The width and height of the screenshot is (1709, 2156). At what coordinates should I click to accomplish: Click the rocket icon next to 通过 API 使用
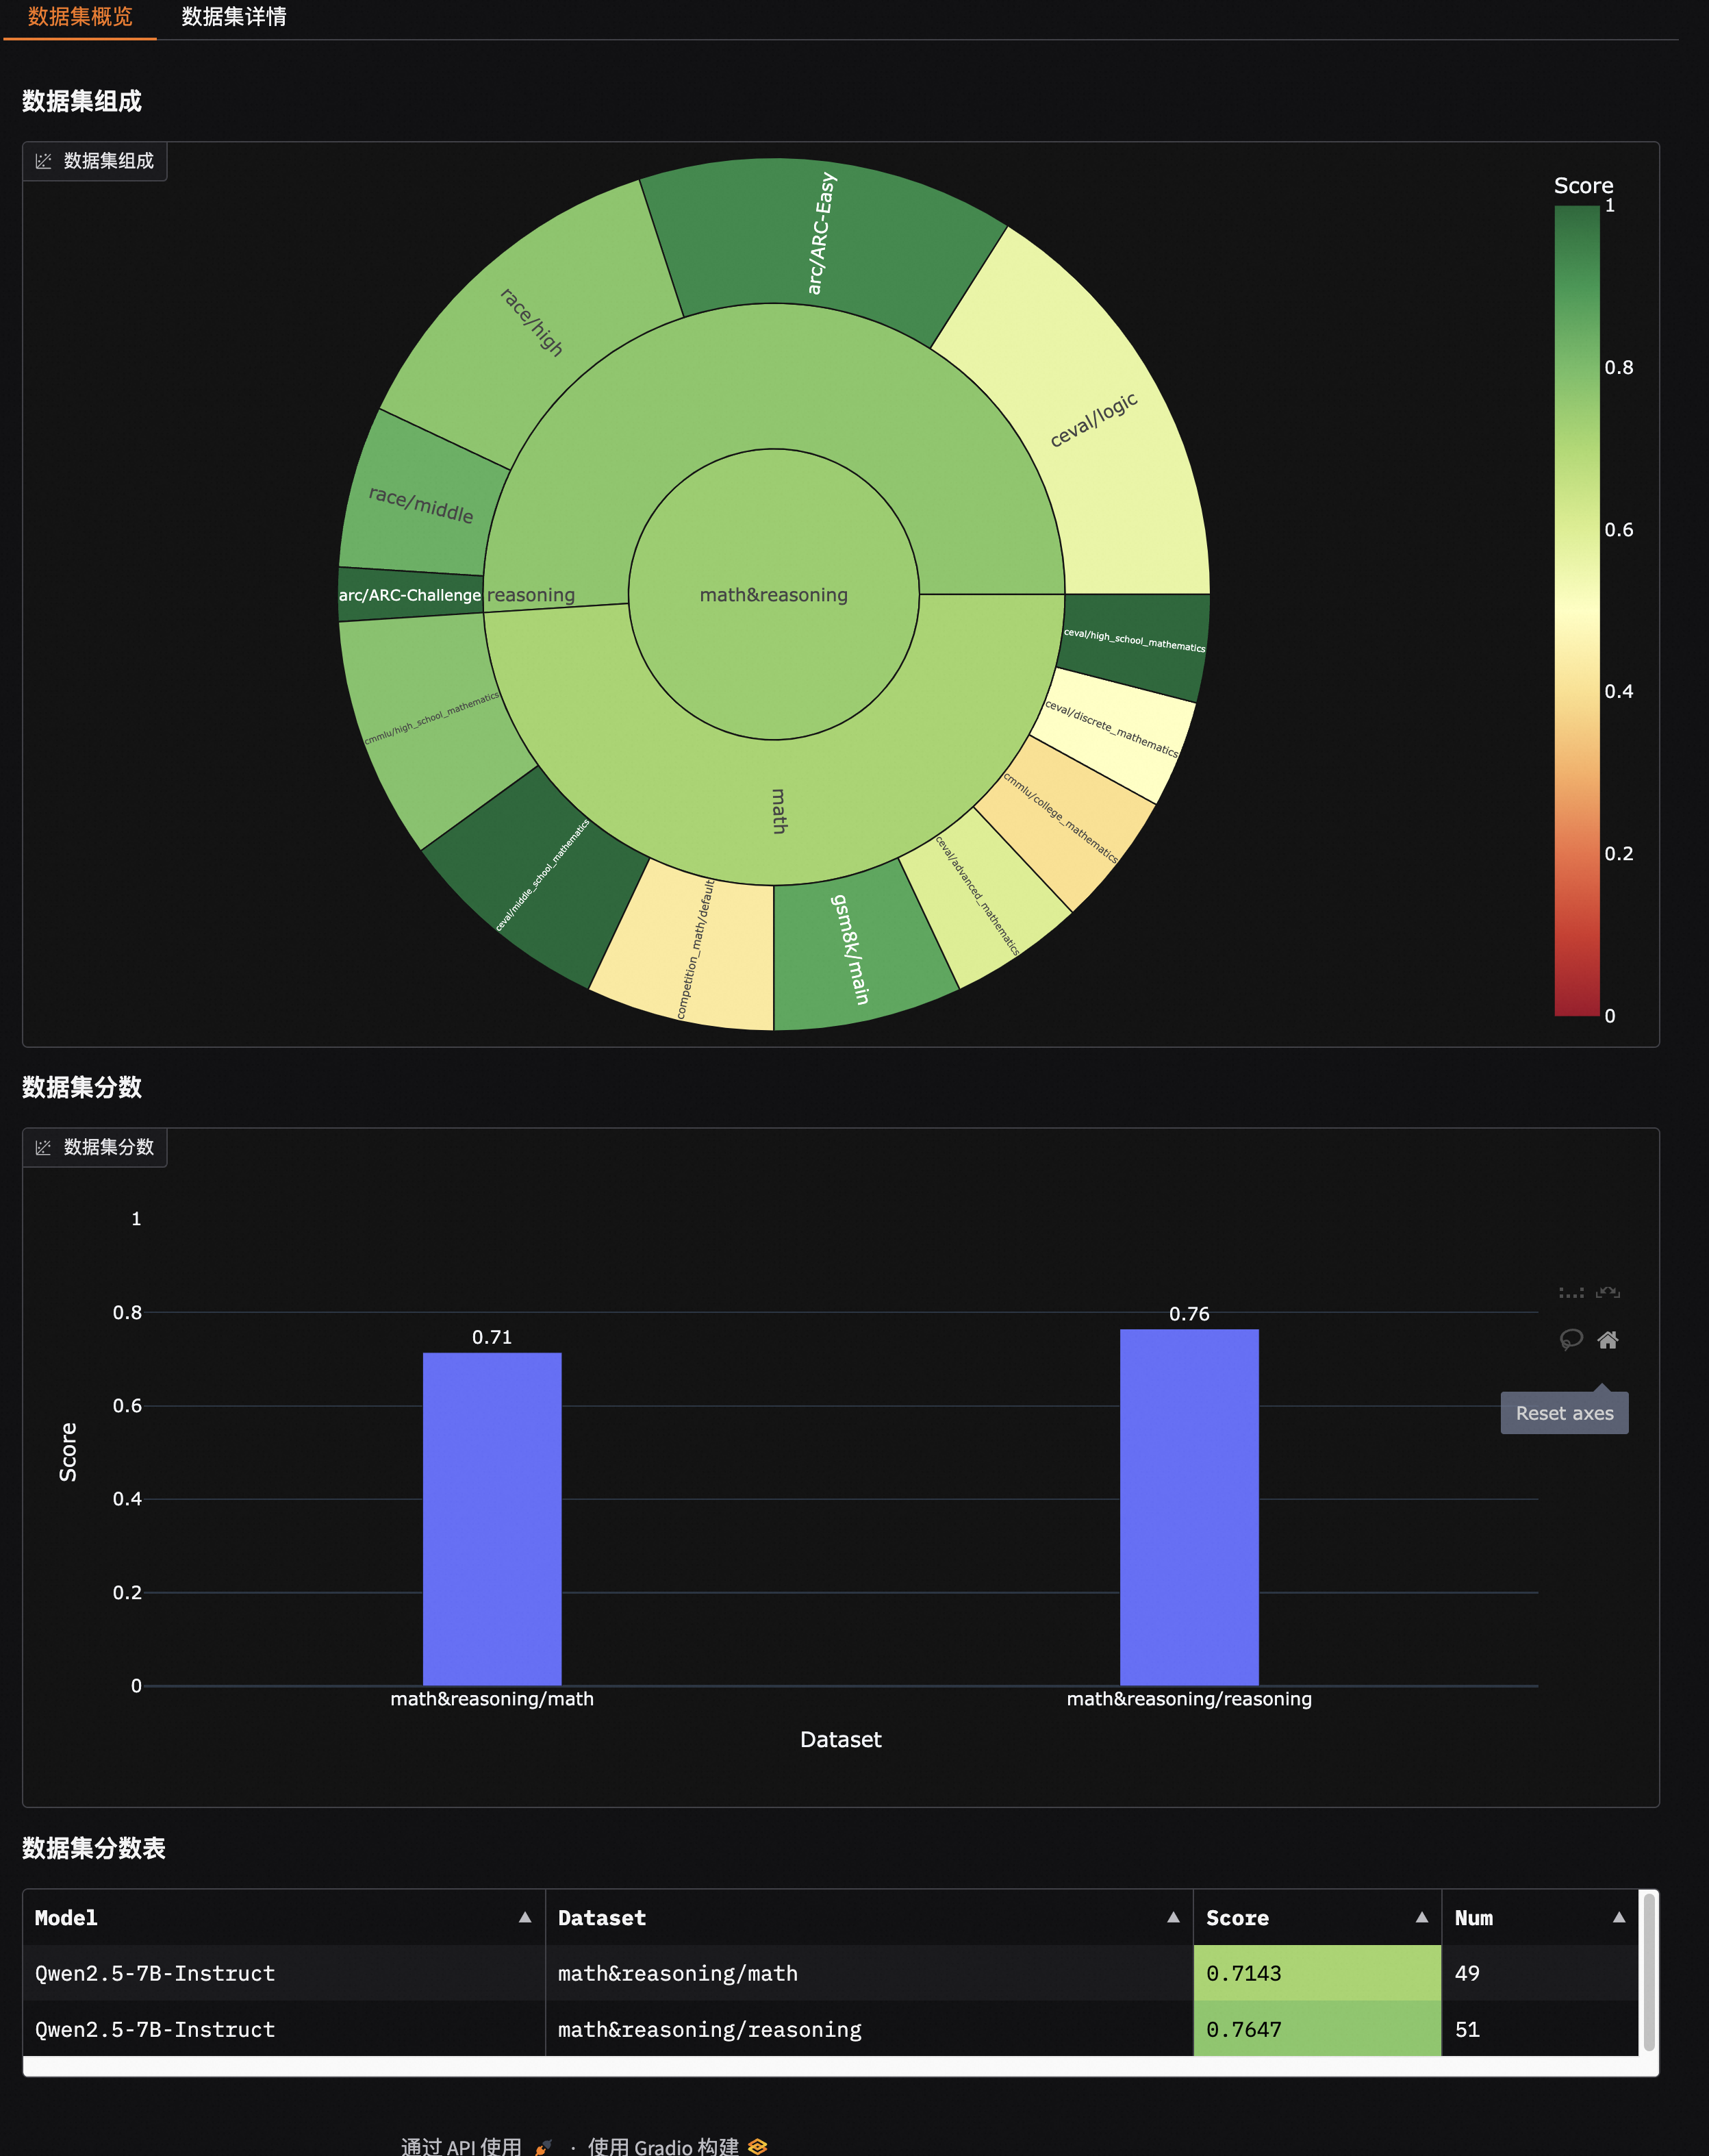(543, 2147)
